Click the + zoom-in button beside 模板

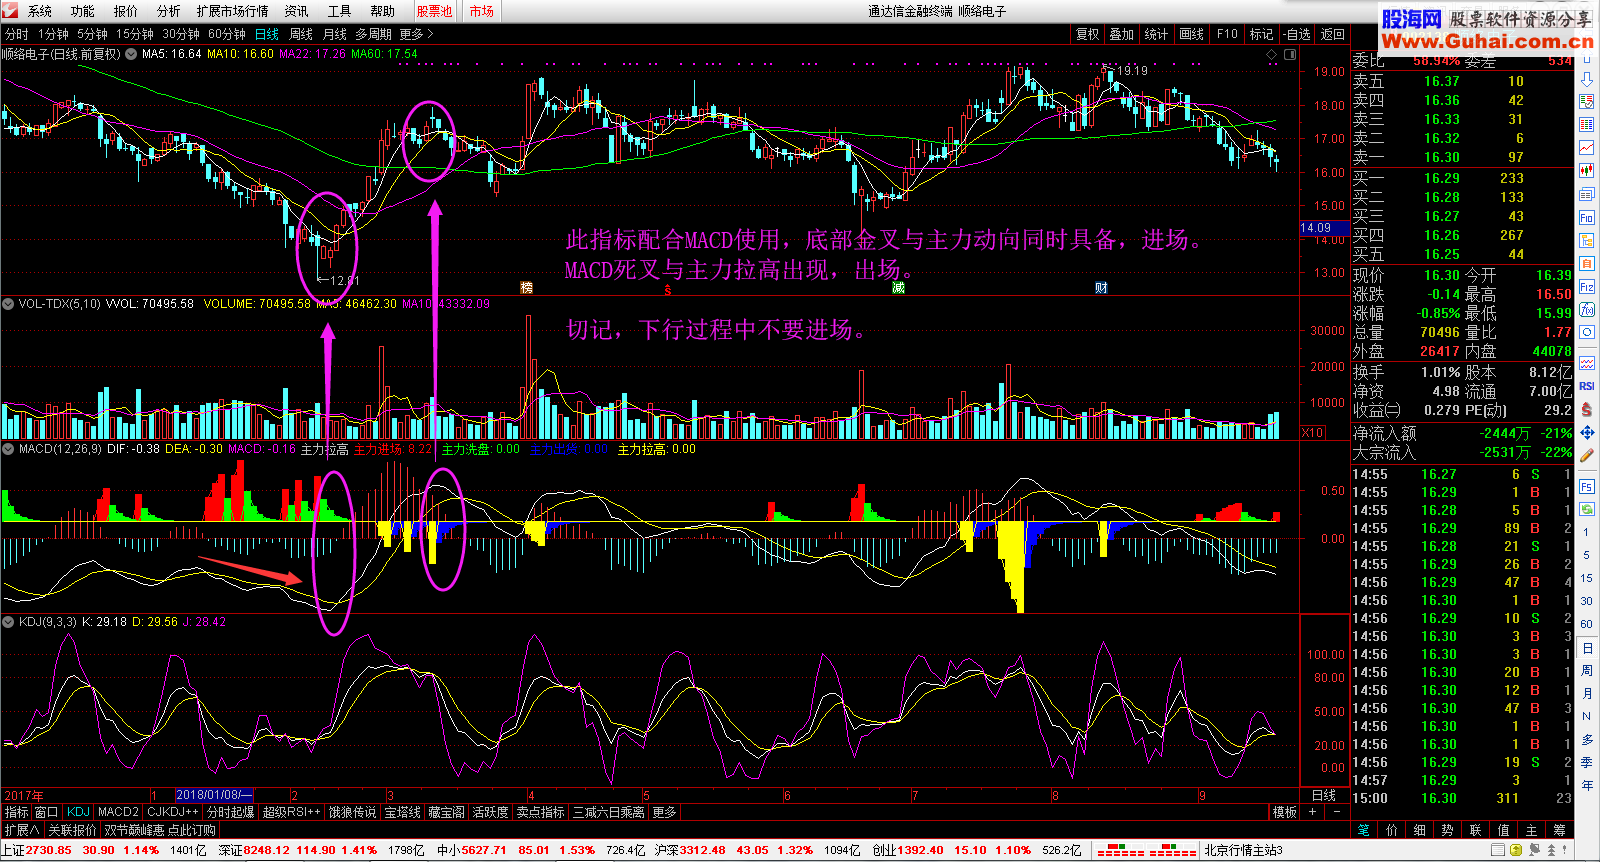click(1313, 812)
